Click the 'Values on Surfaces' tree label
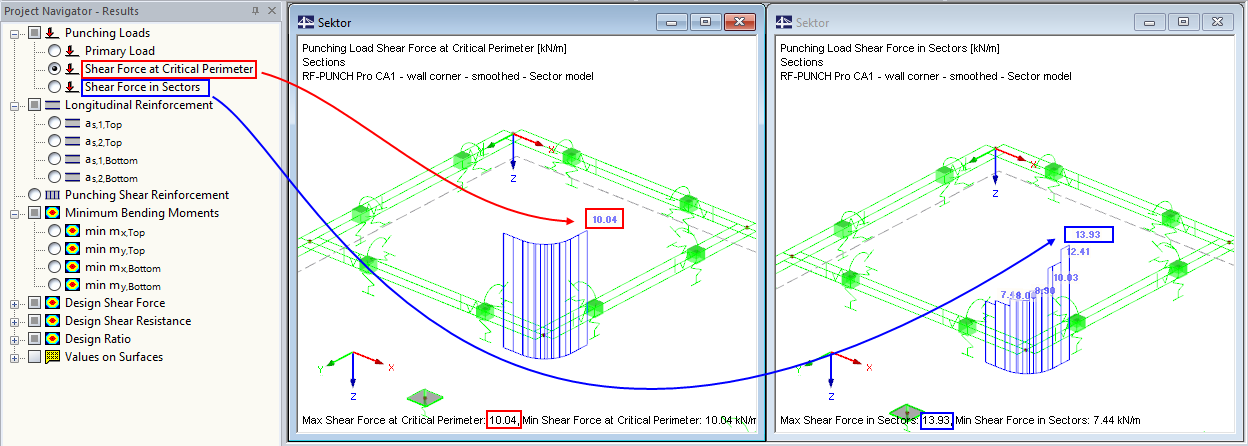 pos(114,357)
